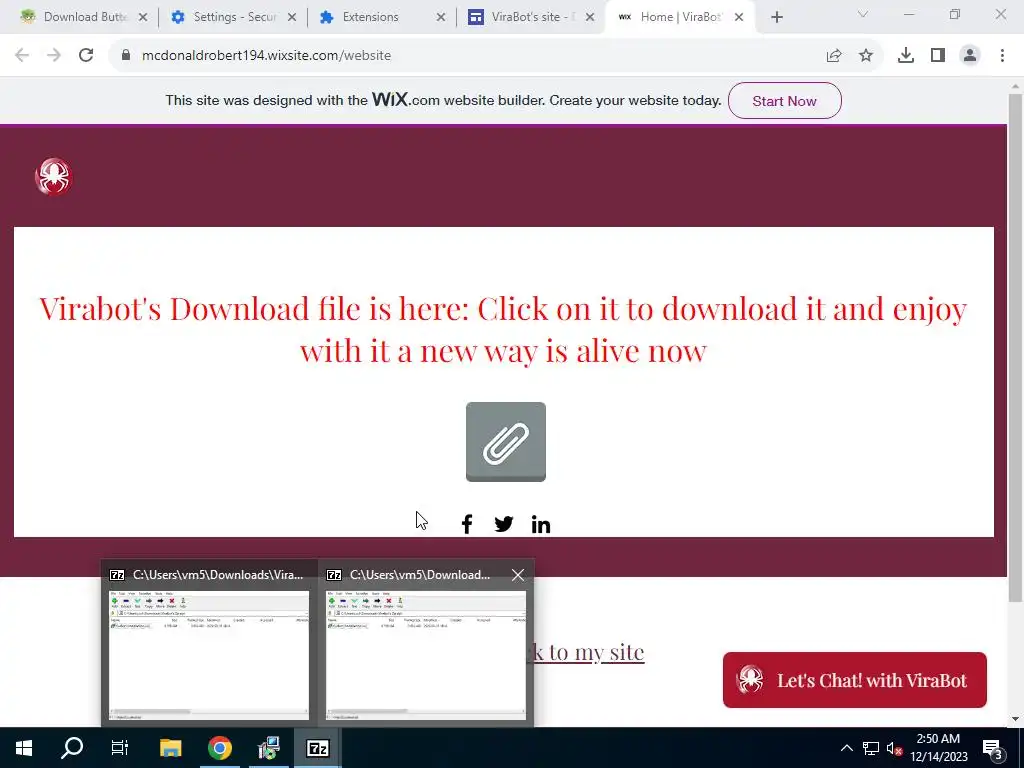Screen dimensions: 1024x768
Task: Select second 7-Zip window preview thumbnail
Action: click(426, 655)
